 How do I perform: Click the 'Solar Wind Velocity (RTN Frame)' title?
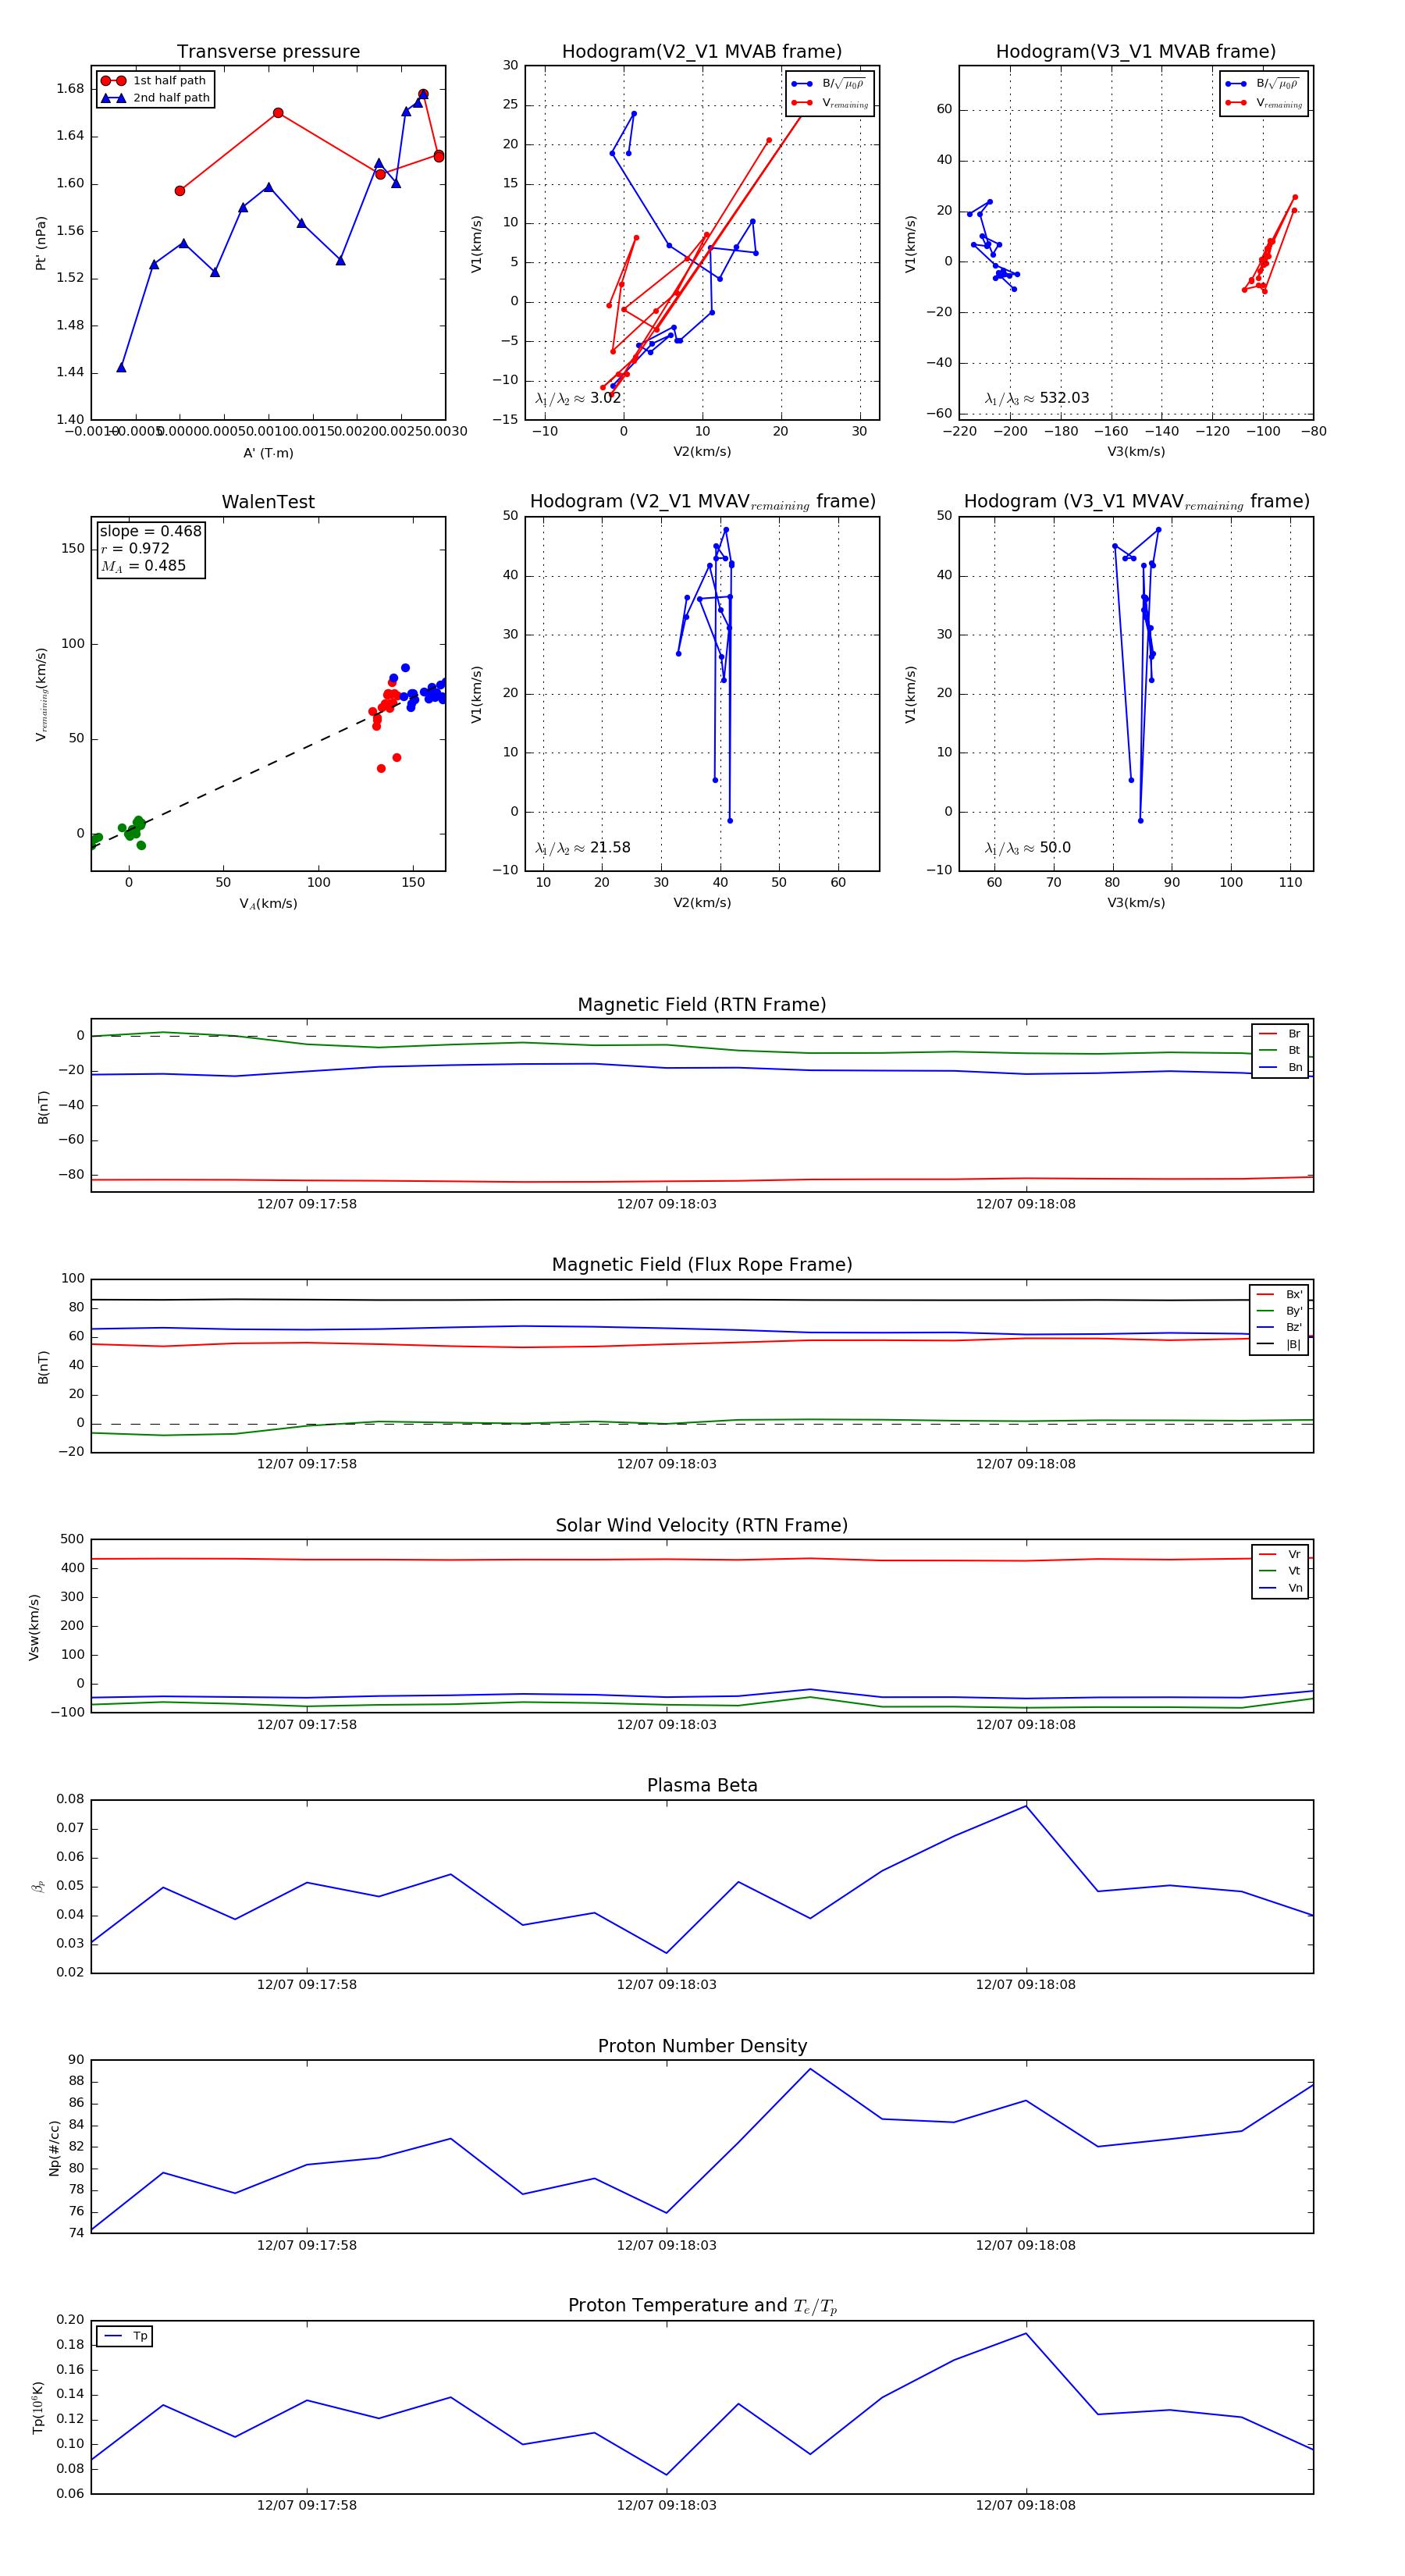click(702, 1526)
